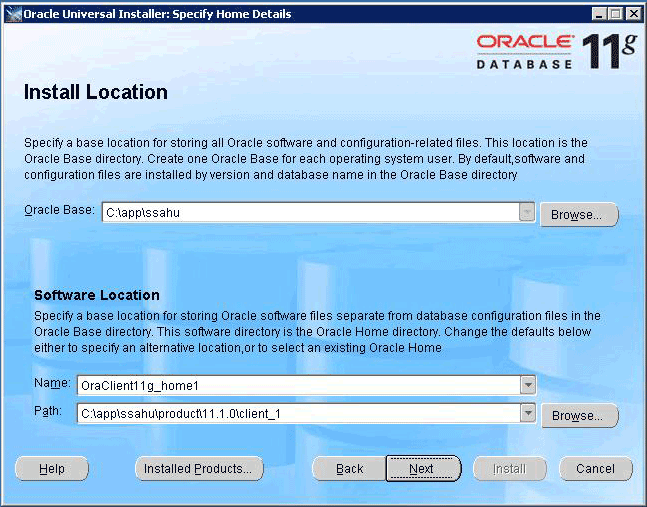Close the Oracle Universal Installer window
The width and height of the screenshot is (647, 507).
click(x=632, y=14)
